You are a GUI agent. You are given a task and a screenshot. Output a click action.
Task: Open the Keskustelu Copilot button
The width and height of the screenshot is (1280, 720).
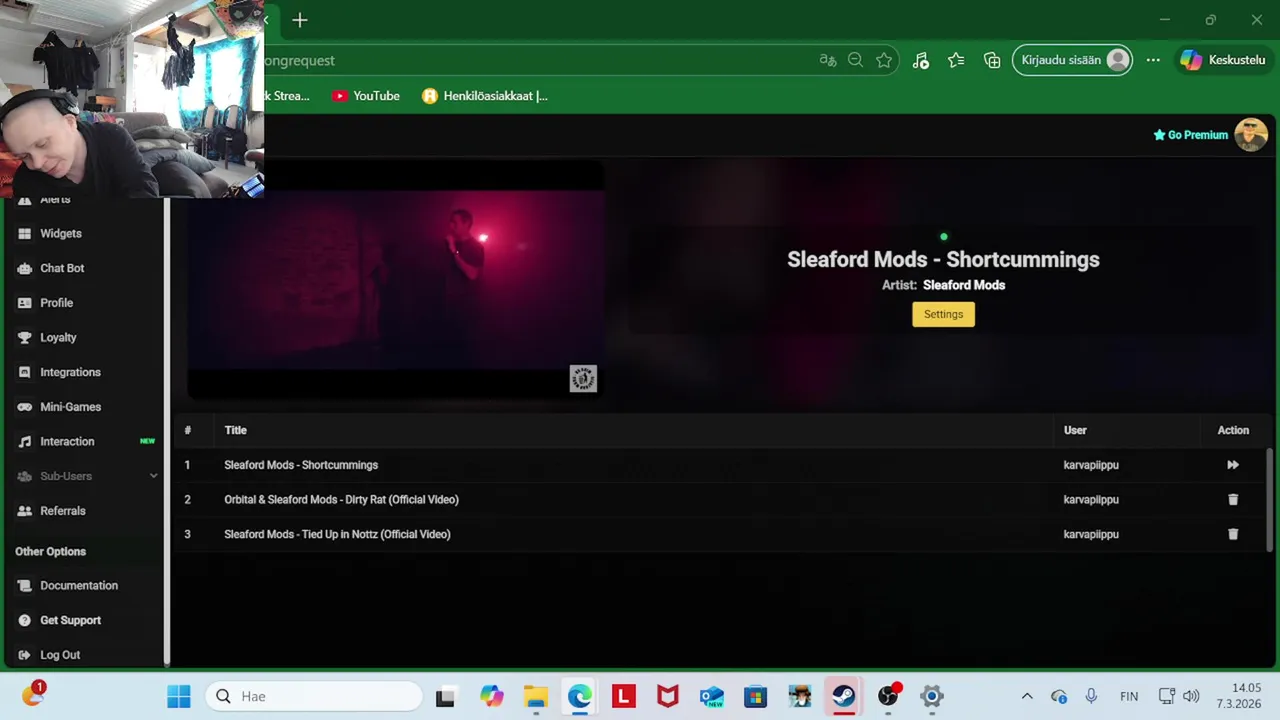pyautogui.click(x=1223, y=60)
